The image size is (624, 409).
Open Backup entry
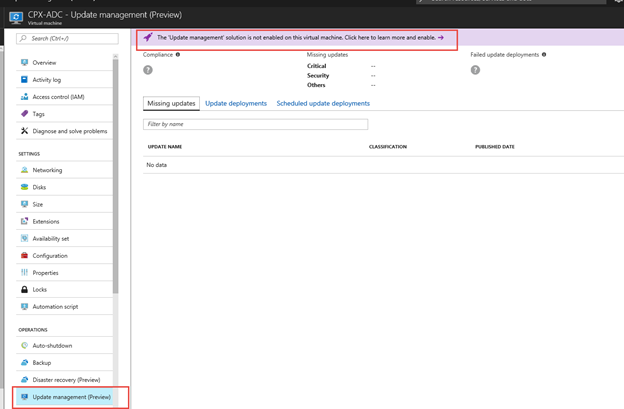click(x=66, y=362)
